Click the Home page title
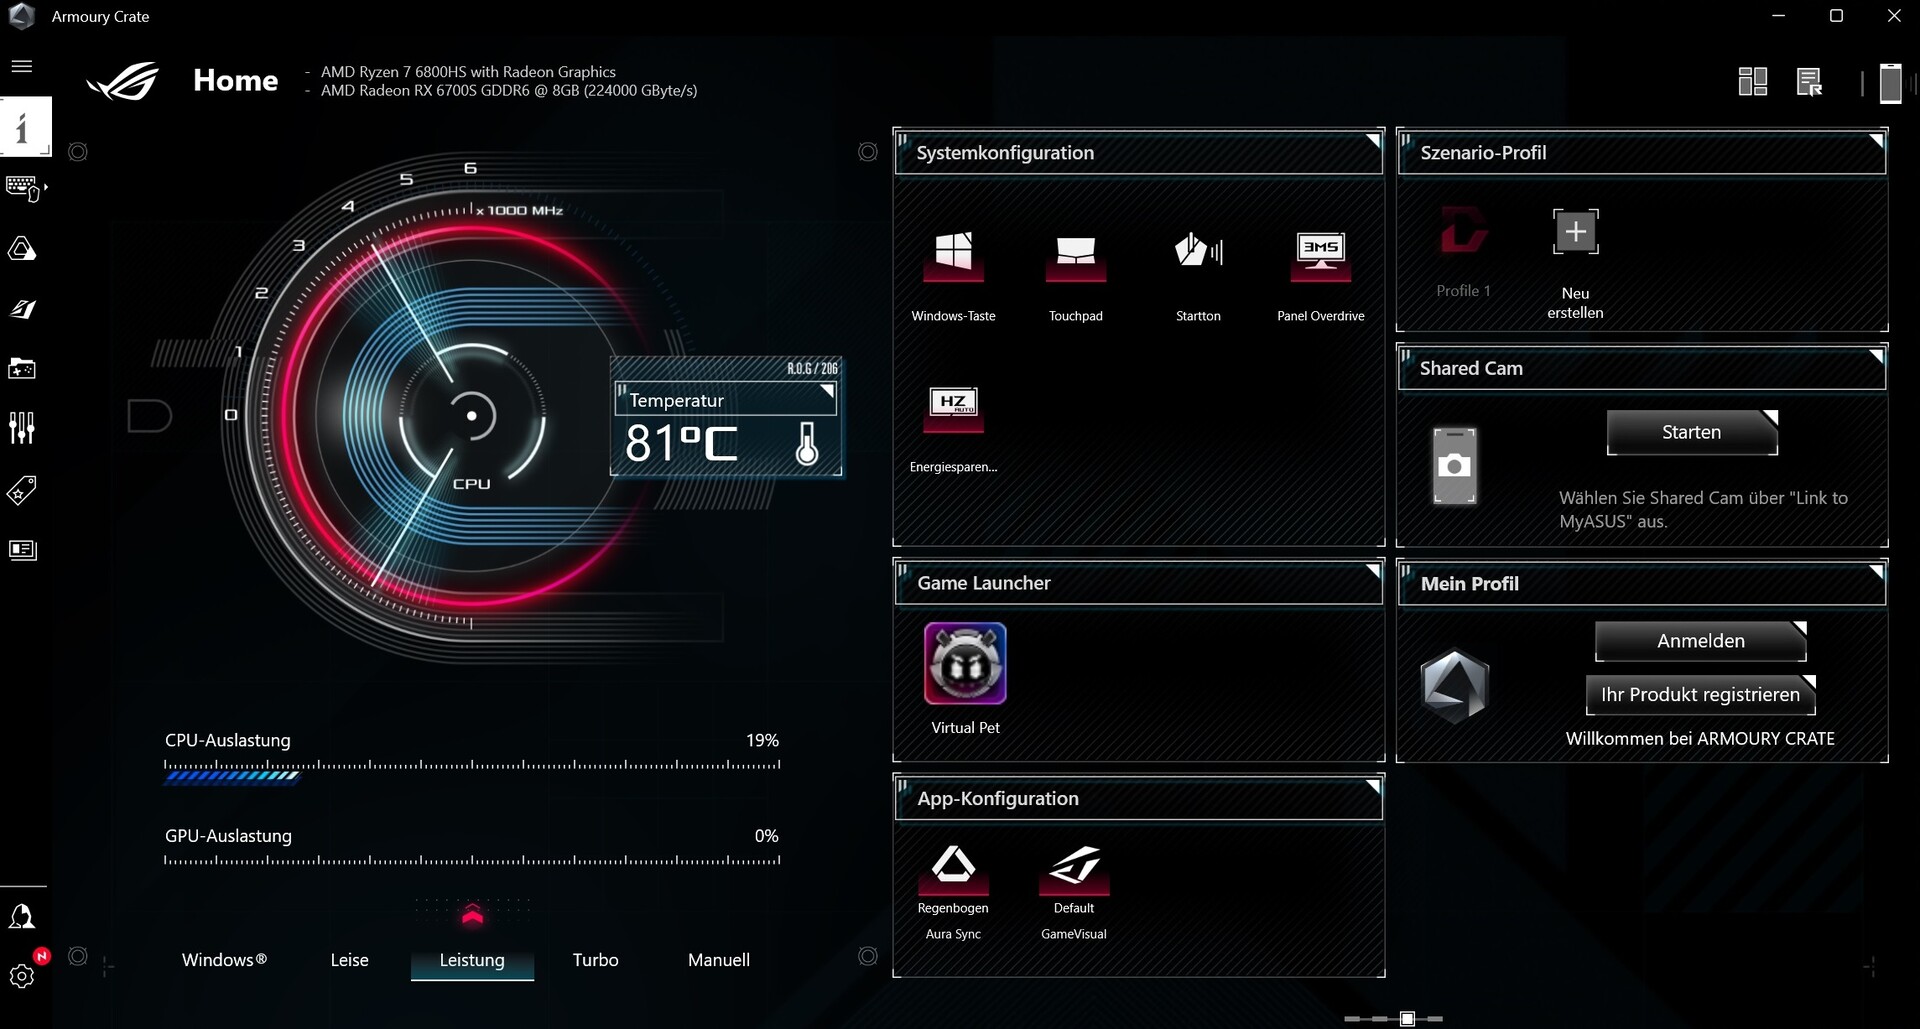 (x=236, y=80)
